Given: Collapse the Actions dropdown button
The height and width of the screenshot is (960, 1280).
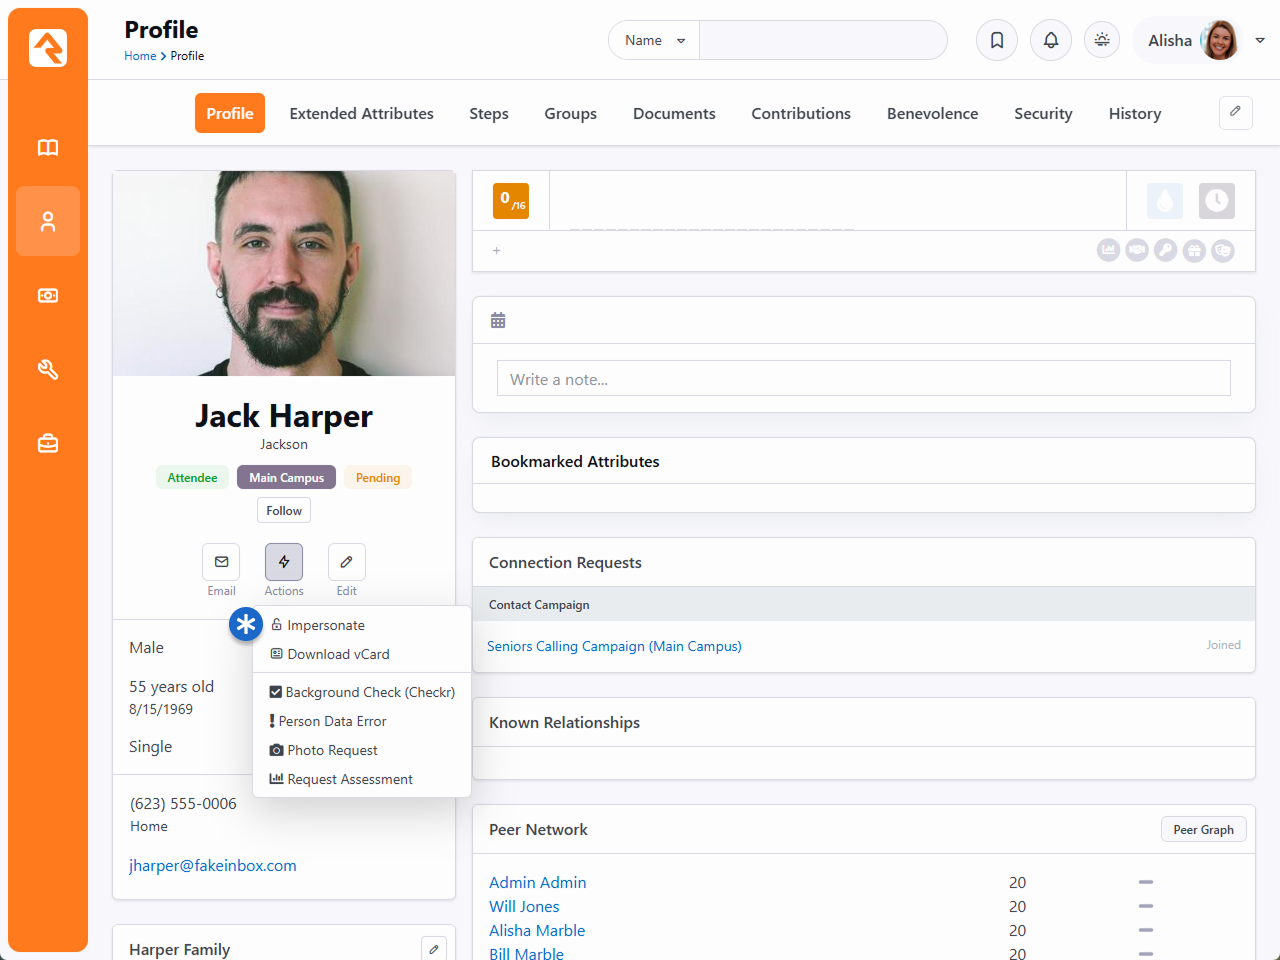Looking at the screenshot, I should pyautogui.click(x=284, y=562).
